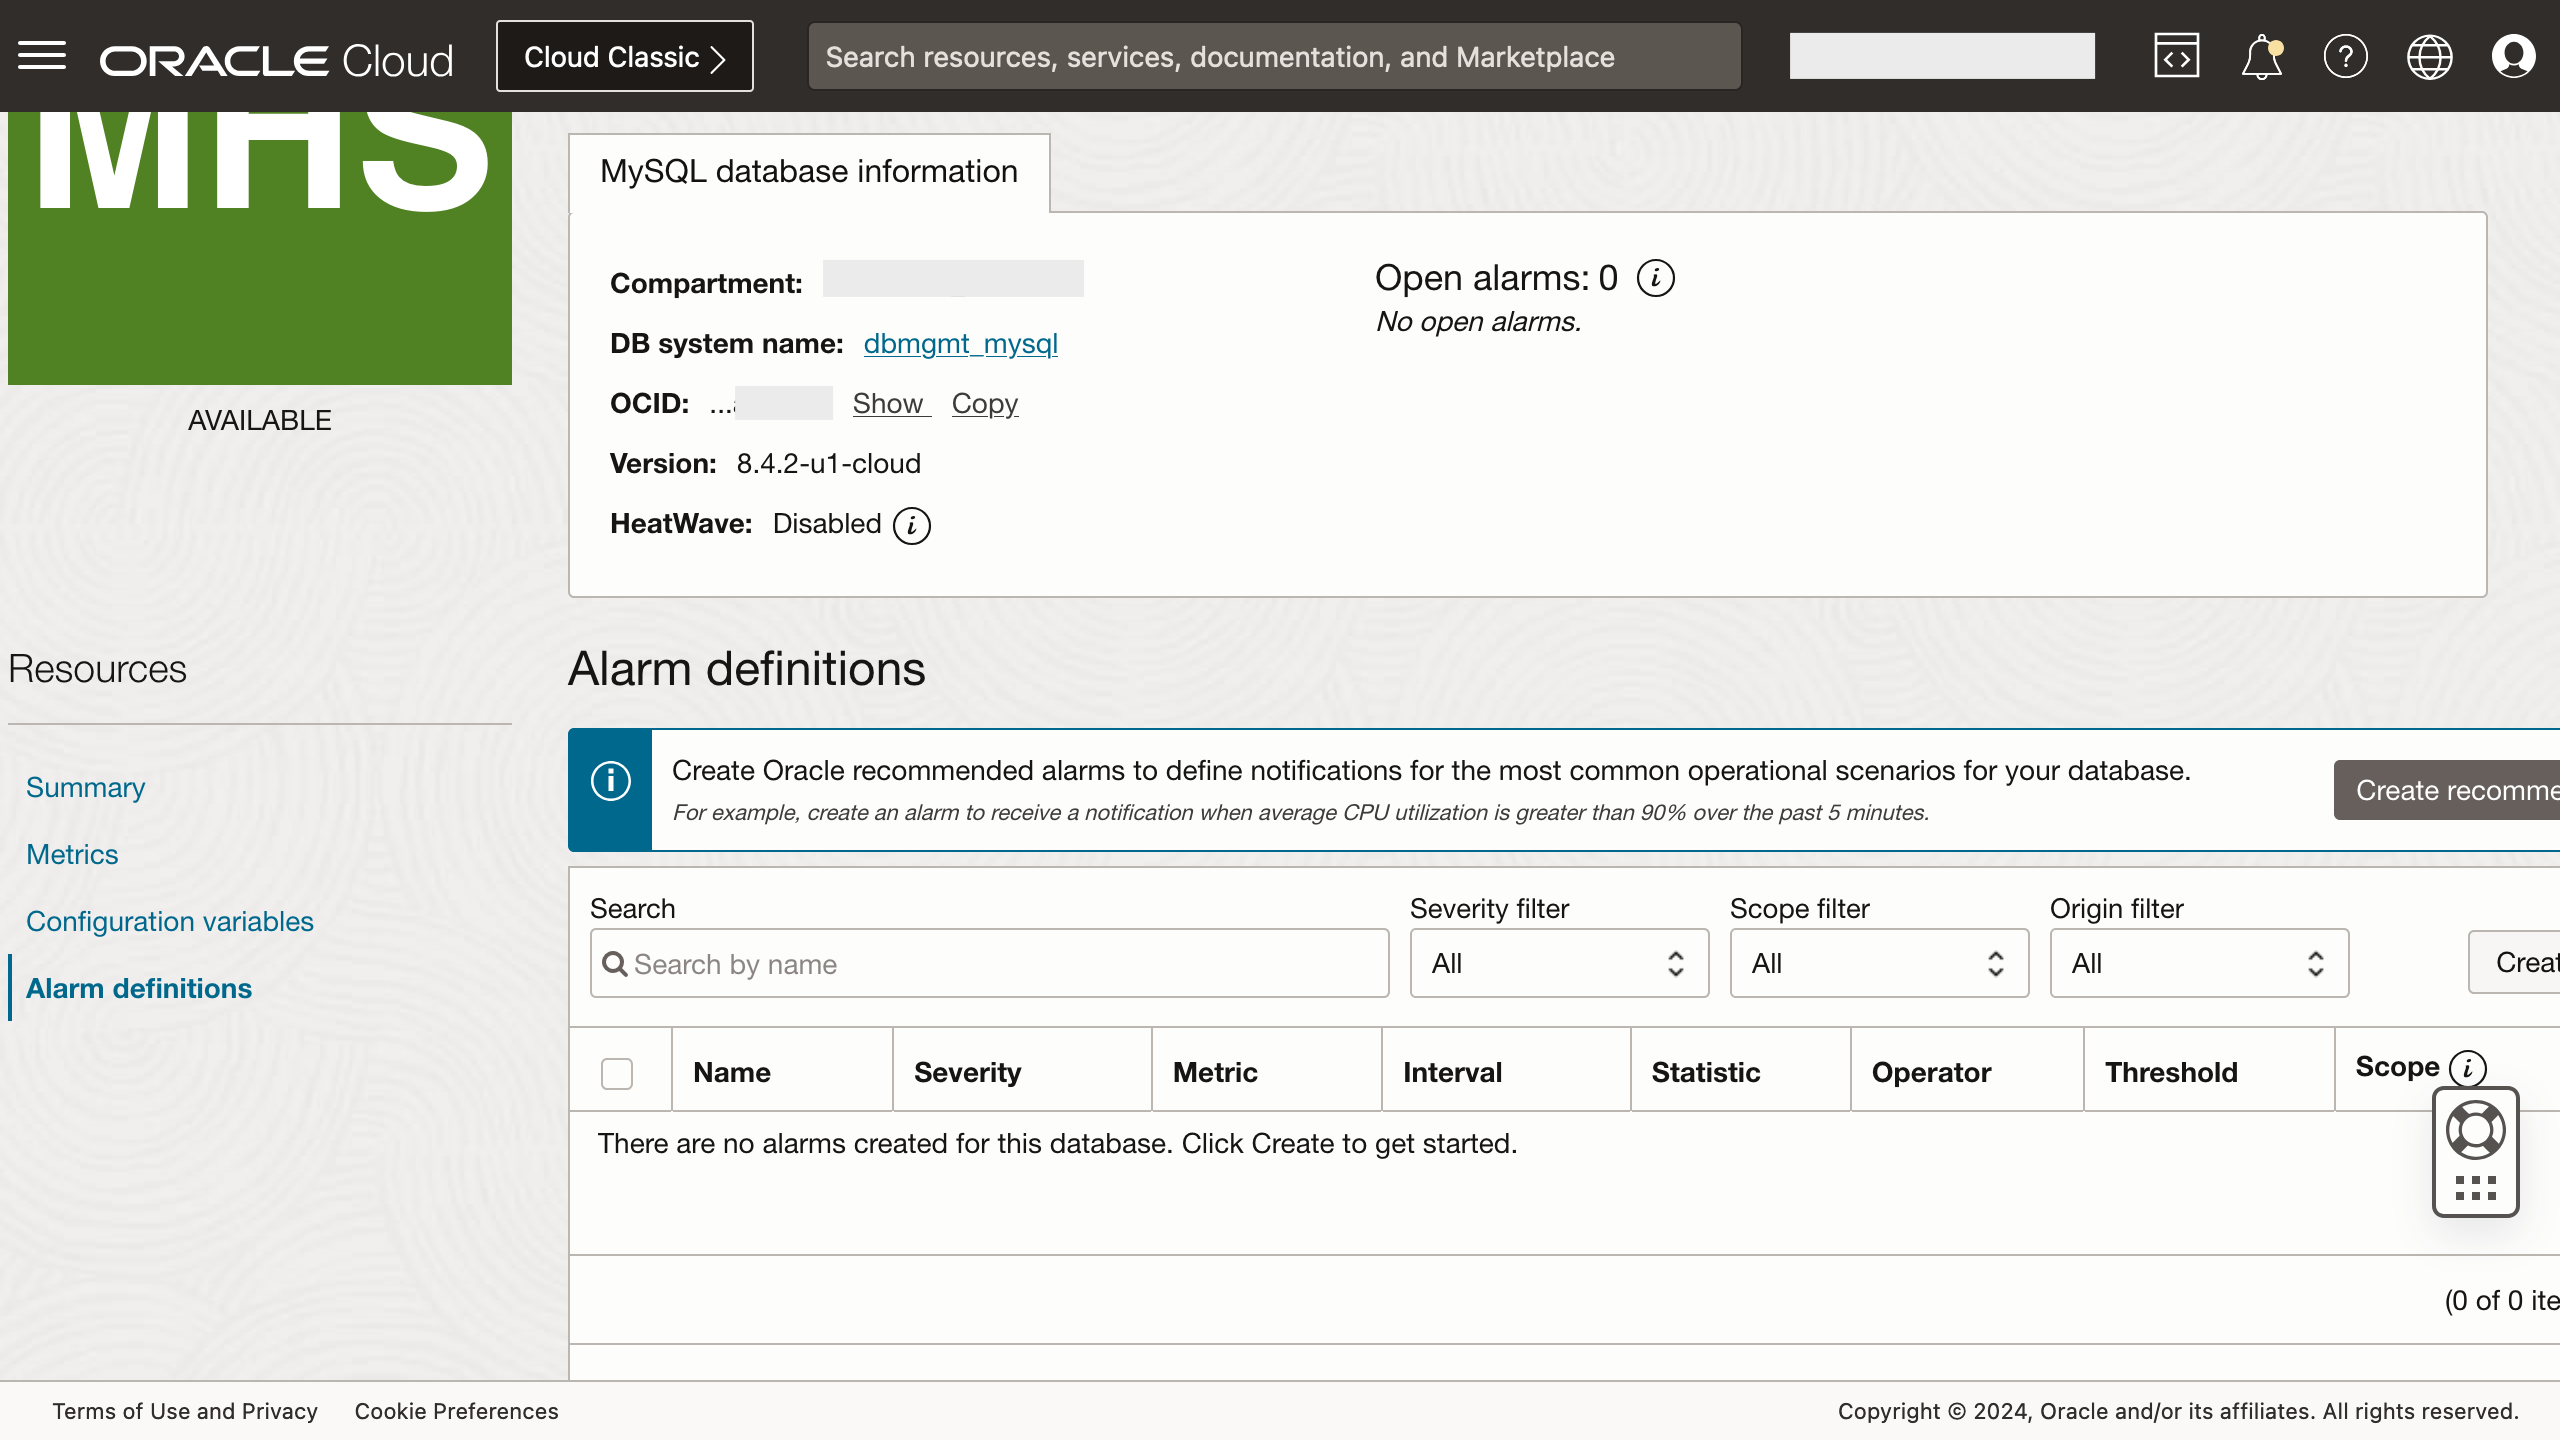Open the user profile avatar icon
The width and height of the screenshot is (2560, 1440).
(x=2514, y=56)
